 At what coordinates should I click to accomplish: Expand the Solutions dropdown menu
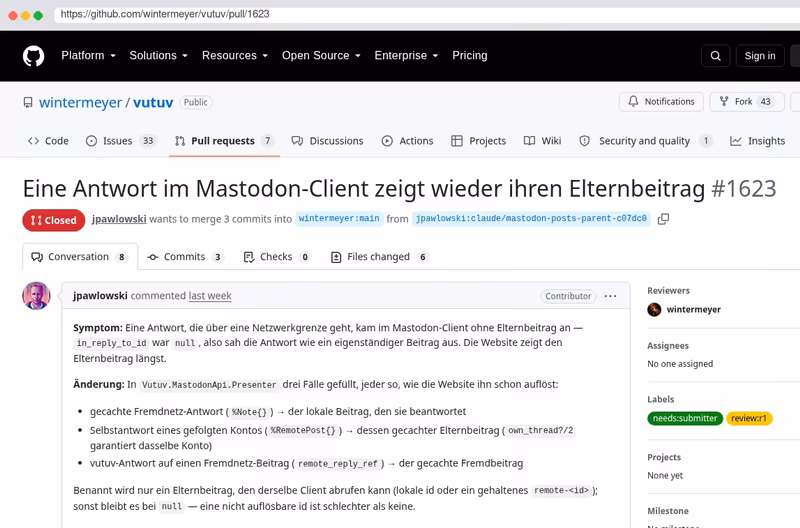point(158,56)
